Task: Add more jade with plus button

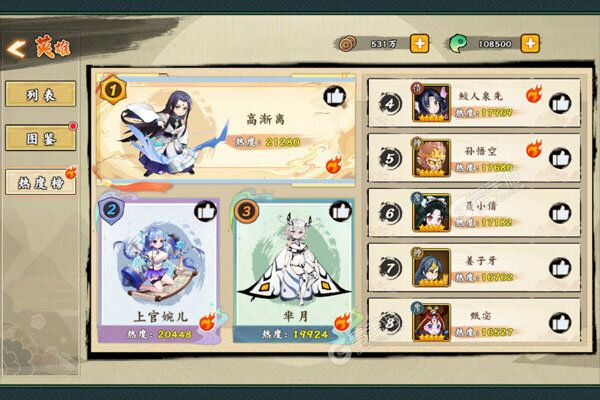Action: pyautogui.click(x=530, y=44)
